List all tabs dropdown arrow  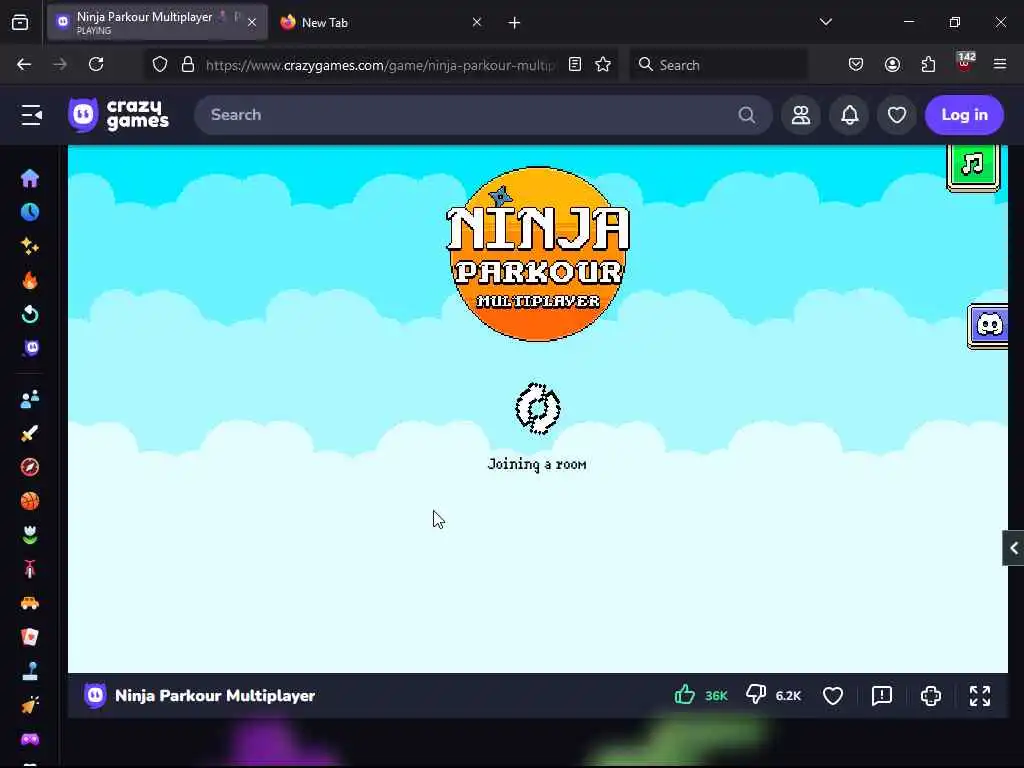pos(825,22)
